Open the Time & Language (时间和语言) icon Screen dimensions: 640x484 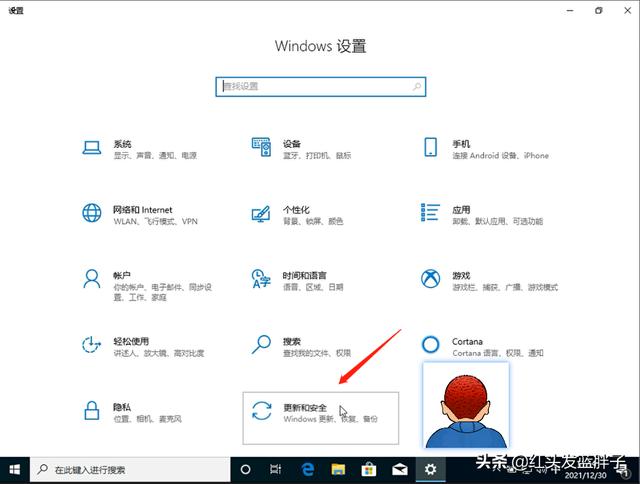pos(261,279)
